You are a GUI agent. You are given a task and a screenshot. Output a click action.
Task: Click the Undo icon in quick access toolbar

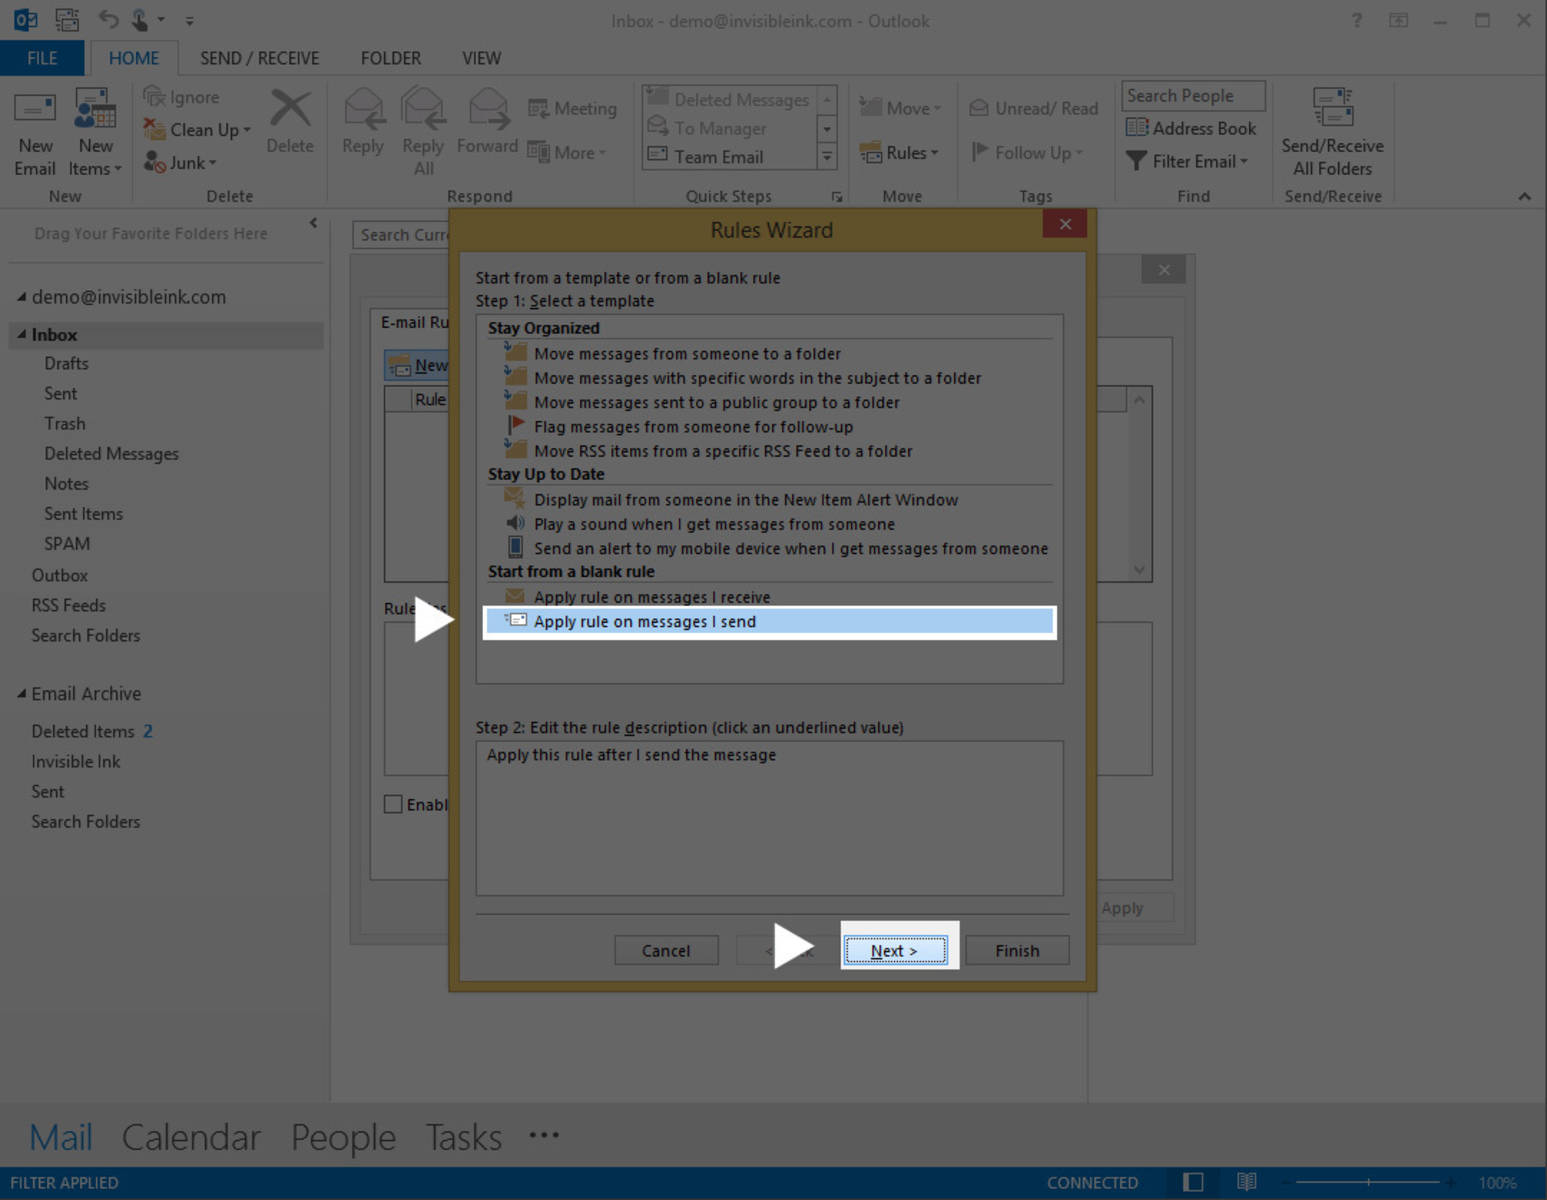click(108, 19)
